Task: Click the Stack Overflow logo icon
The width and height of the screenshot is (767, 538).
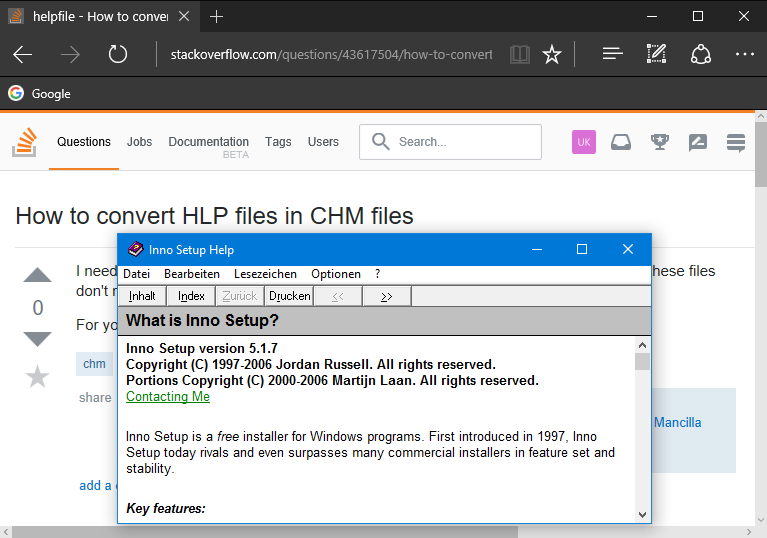Action: pos(24,142)
